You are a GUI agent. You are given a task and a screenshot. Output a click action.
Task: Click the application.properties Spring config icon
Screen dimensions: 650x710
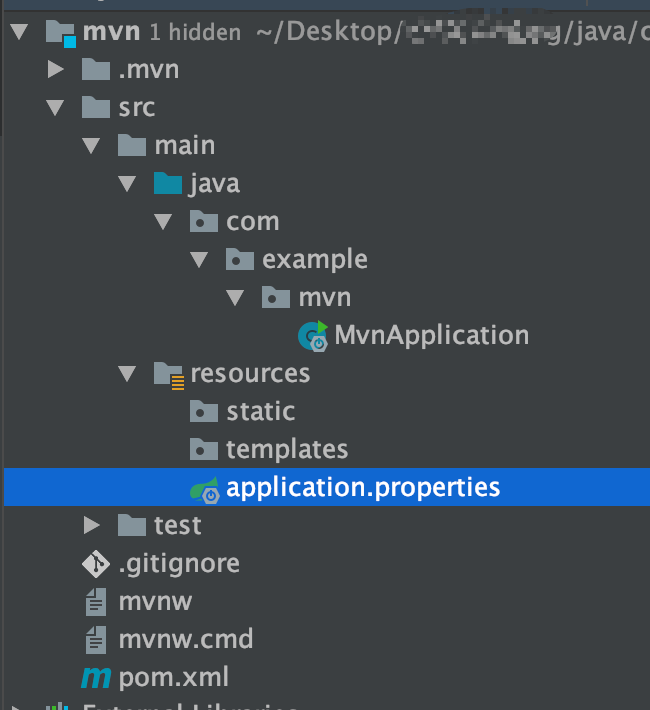[205, 489]
